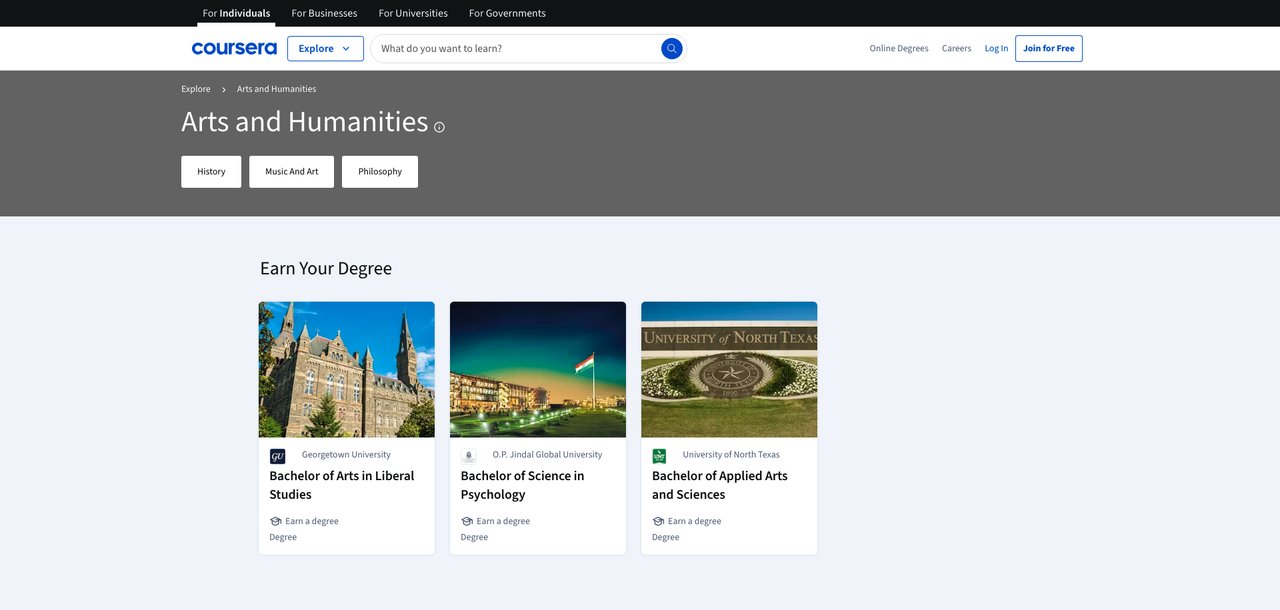
Task: Click the 'Earn Your Degree' heading
Action: click(x=326, y=268)
